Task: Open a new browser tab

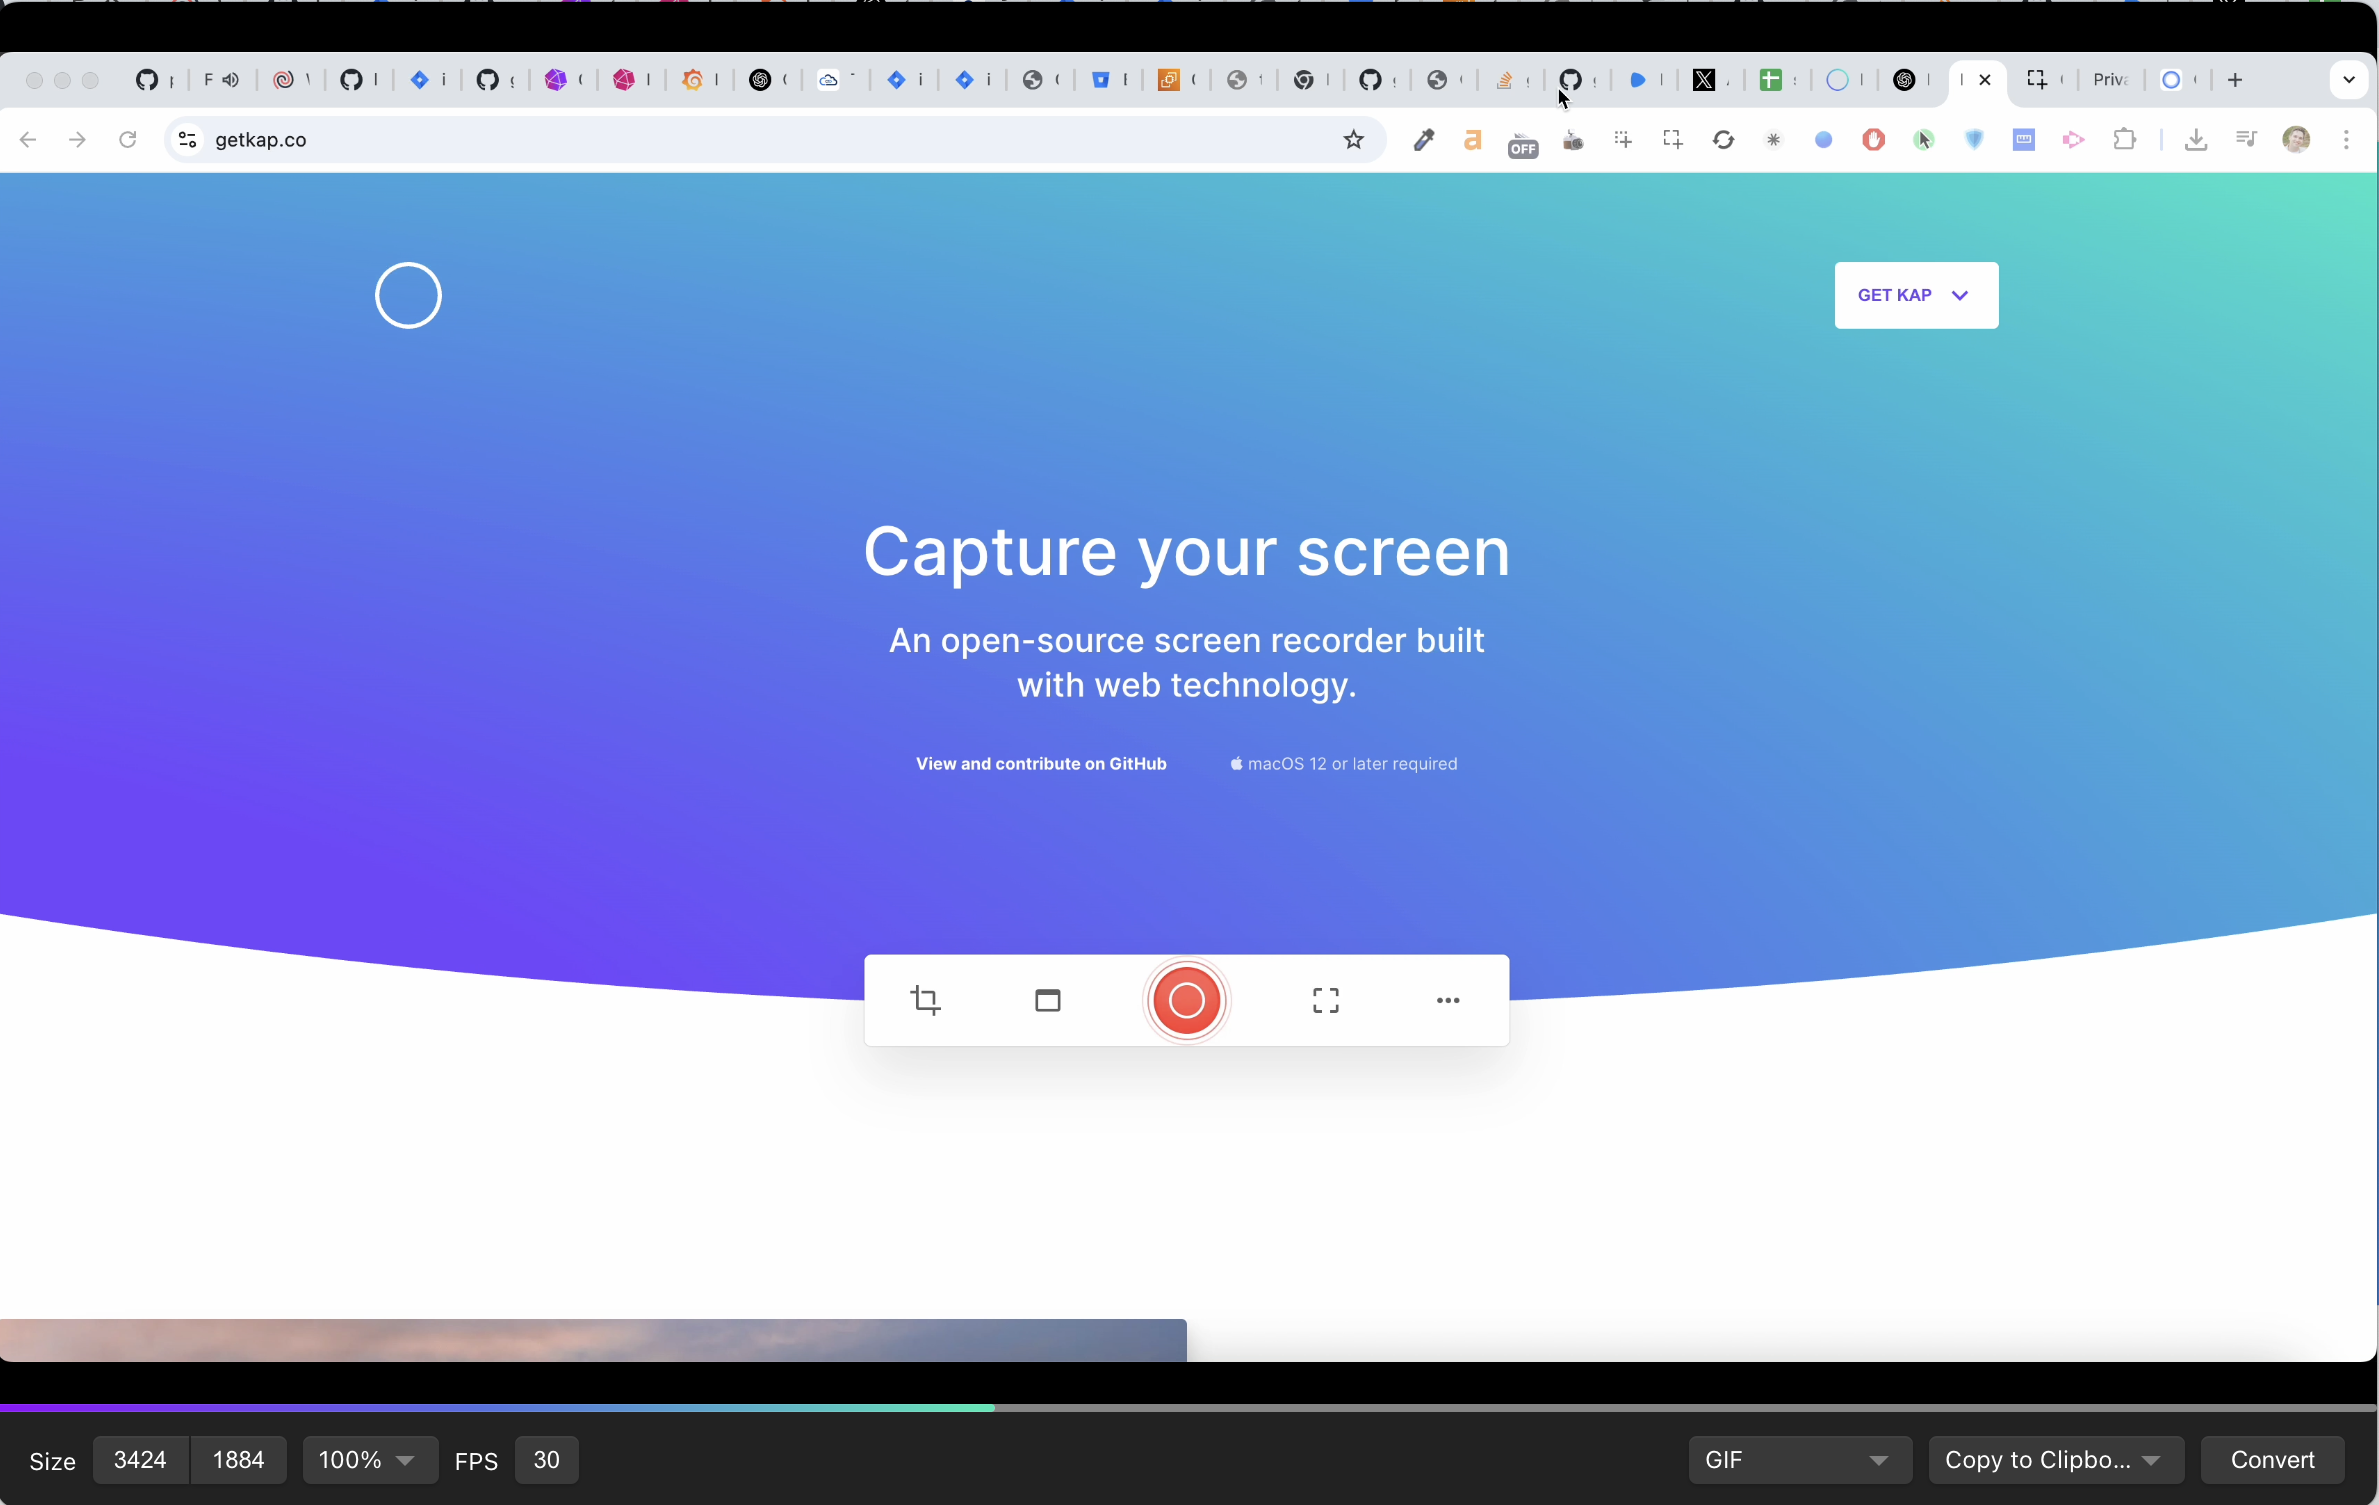Action: tap(2235, 80)
